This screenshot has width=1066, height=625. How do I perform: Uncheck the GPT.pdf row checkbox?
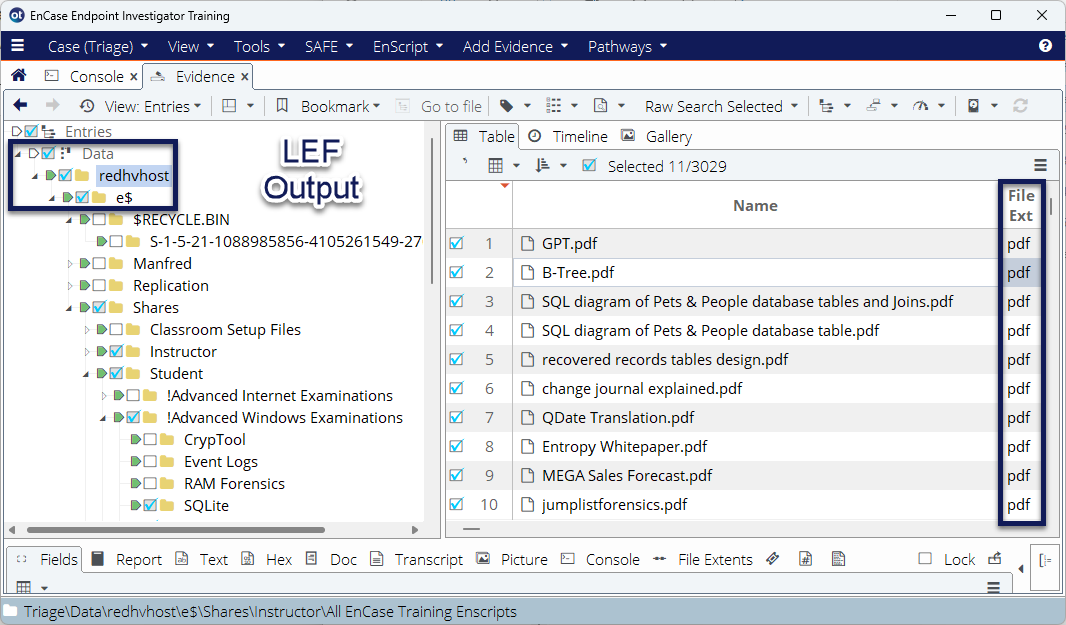pyautogui.click(x=456, y=243)
